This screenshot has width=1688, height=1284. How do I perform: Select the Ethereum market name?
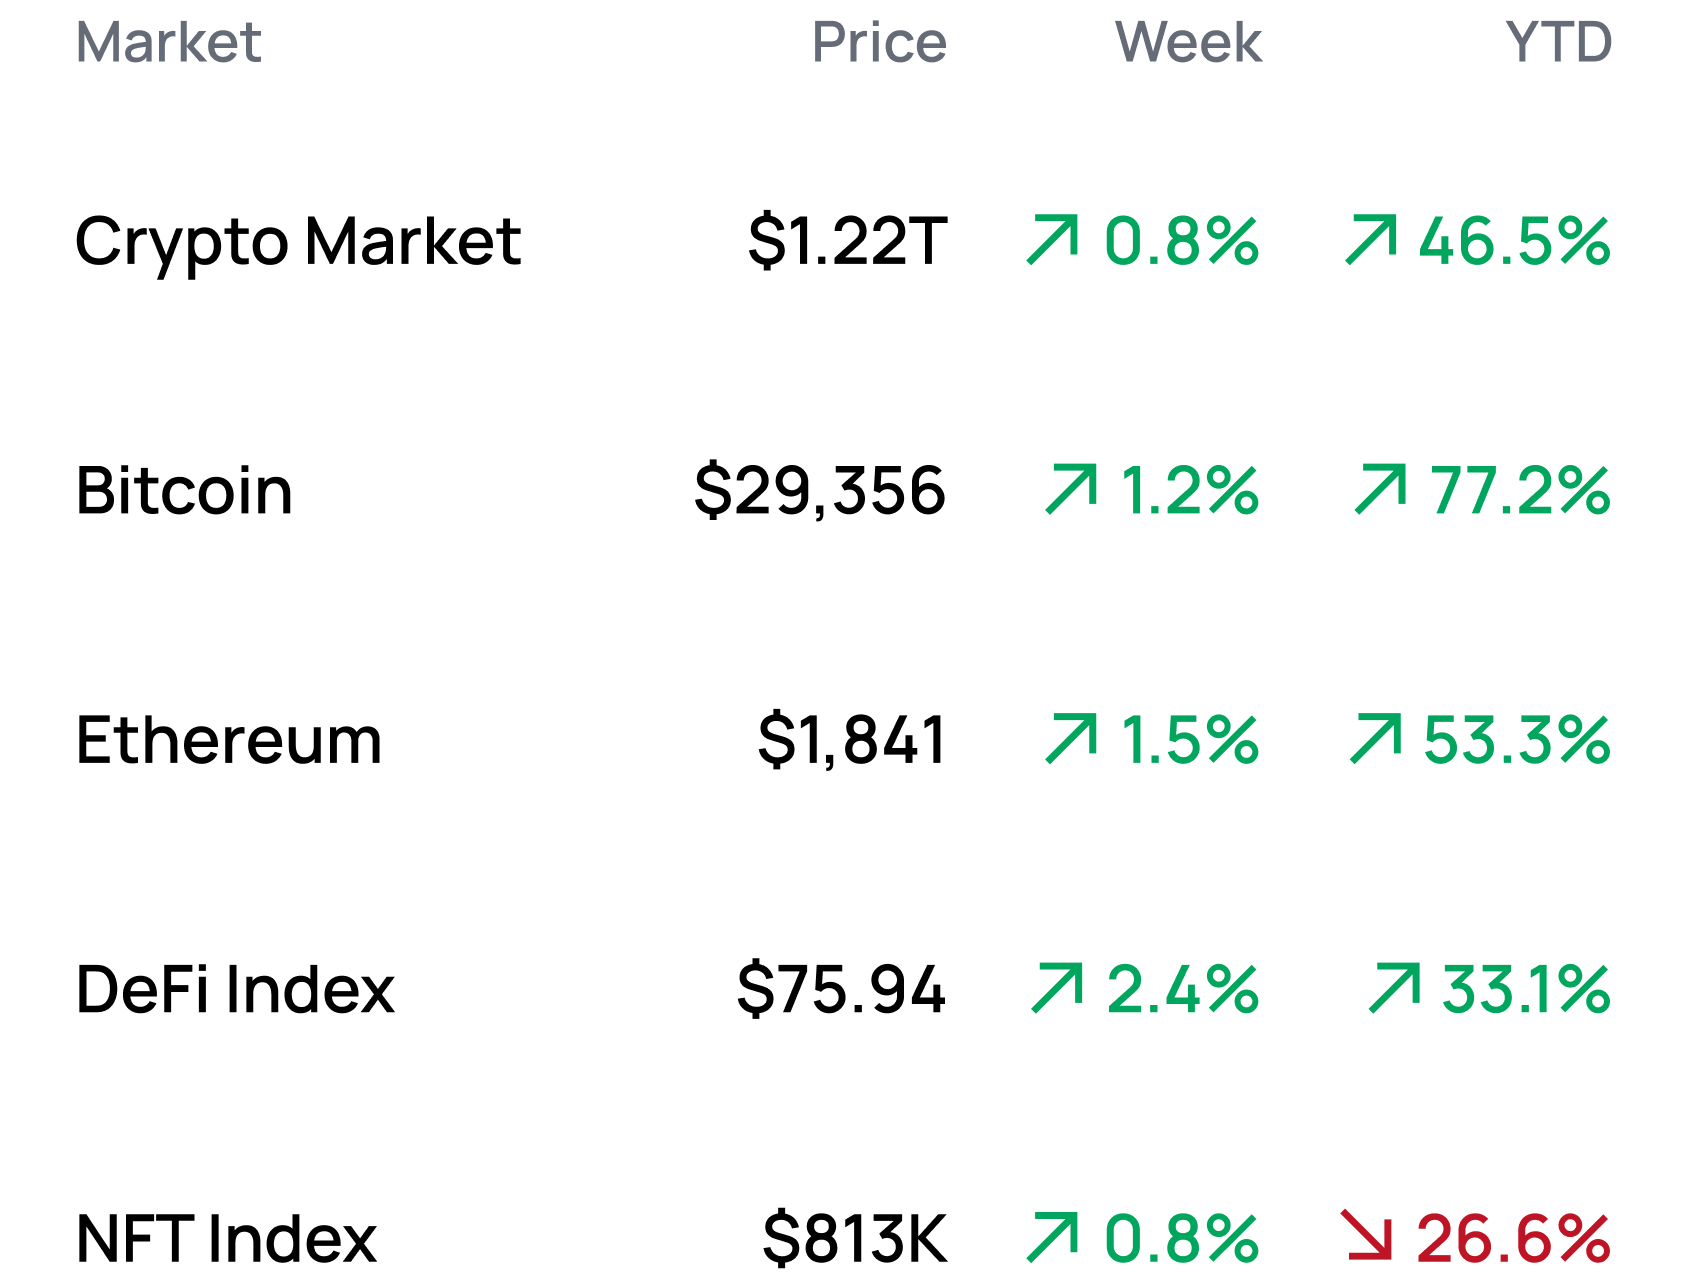click(x=229, y=740)
